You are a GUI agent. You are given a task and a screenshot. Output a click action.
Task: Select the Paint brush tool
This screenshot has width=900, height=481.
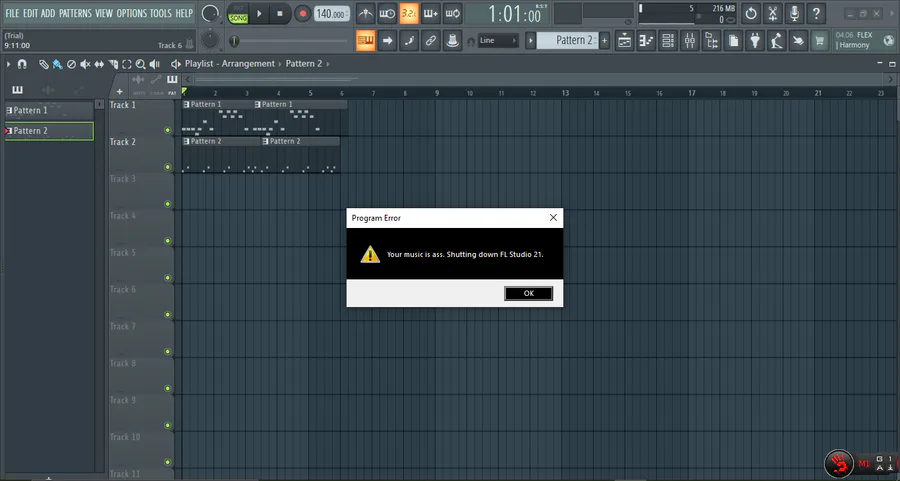click(57, 64)
